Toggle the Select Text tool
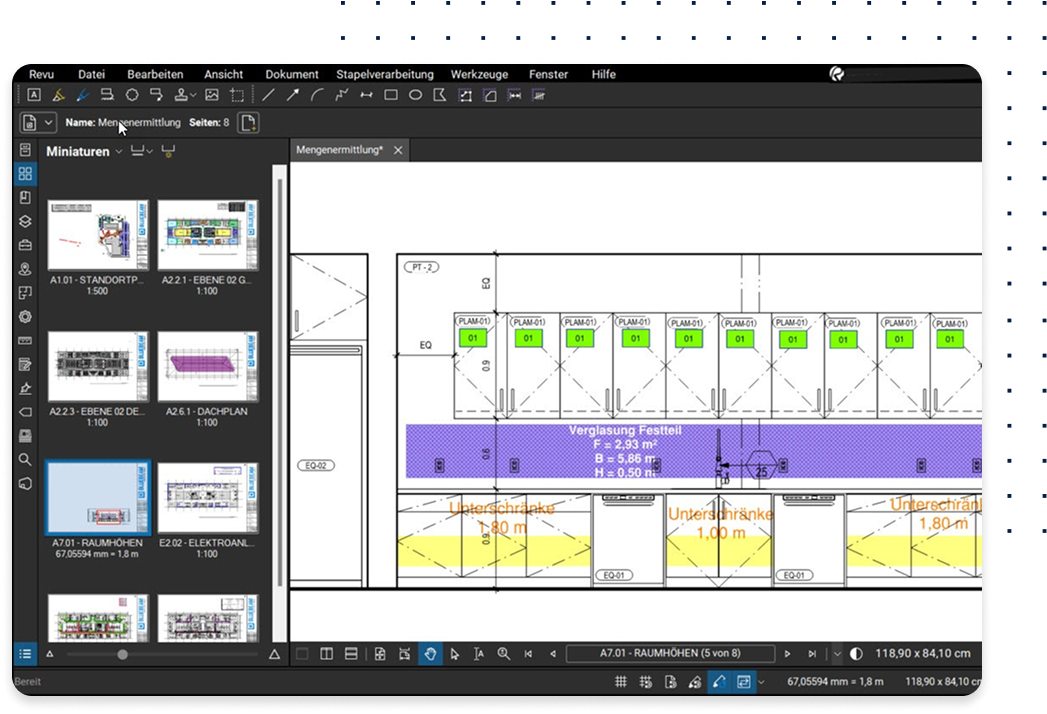This screenshot has height=714, width=1047. 479,654
